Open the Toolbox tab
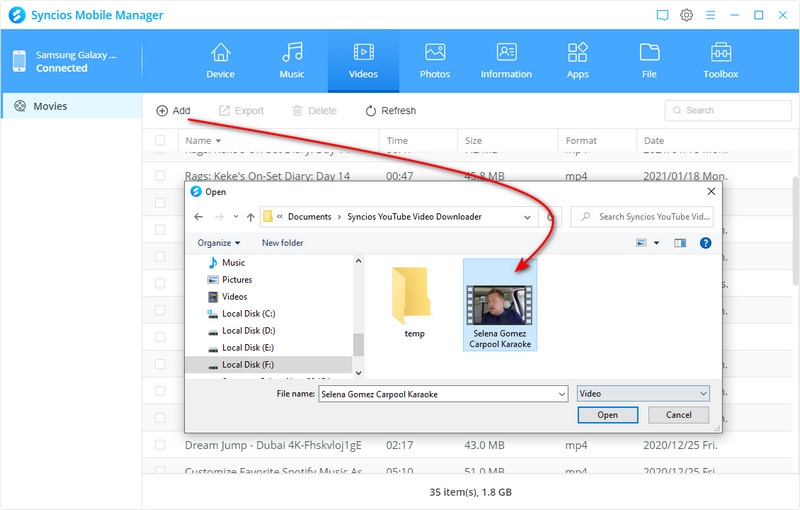The width and height of the screenshot is (800, 510). pos(720,61)
